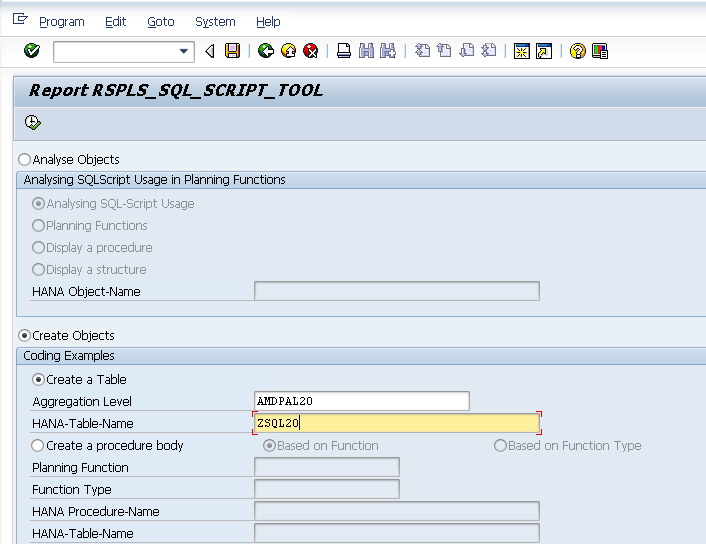Select Display a structure radio button

(x=38, y=269)
